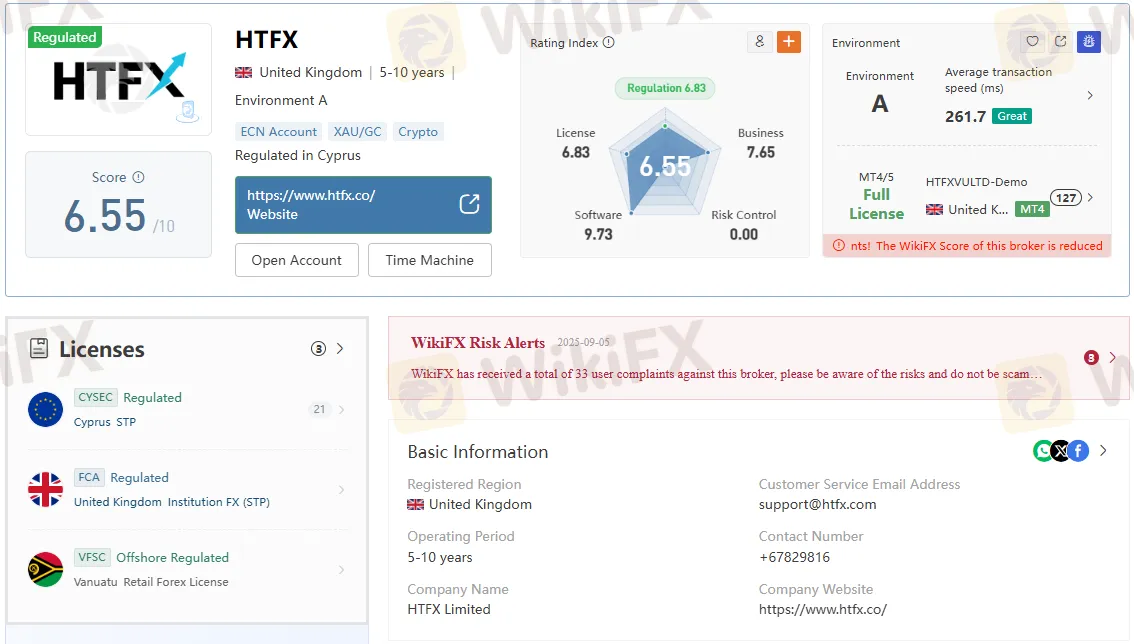The image size is (1134, 644).
Task: Click the heart favorite icon in Environment panel
Action: pos(1033,41)
